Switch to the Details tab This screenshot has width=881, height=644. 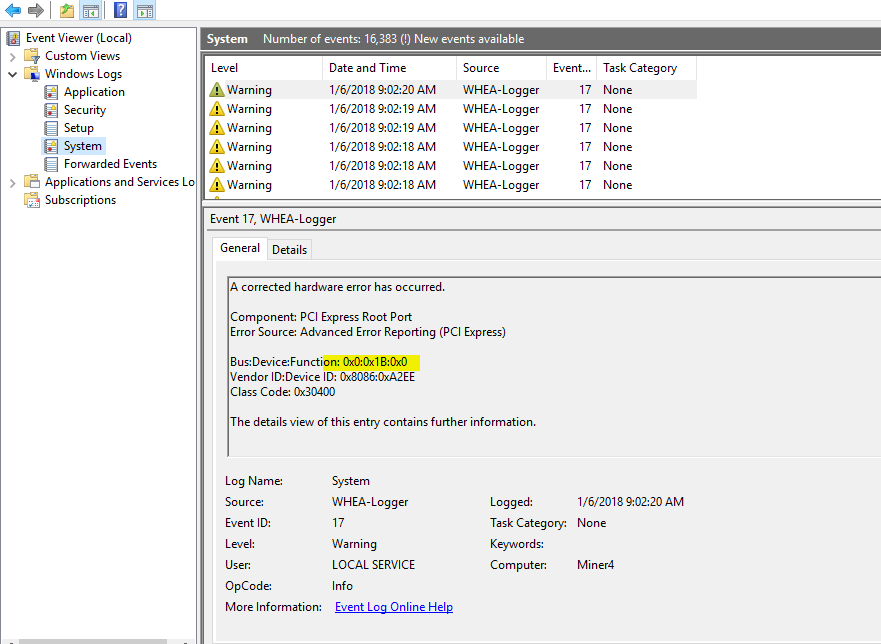pos(290,249)
